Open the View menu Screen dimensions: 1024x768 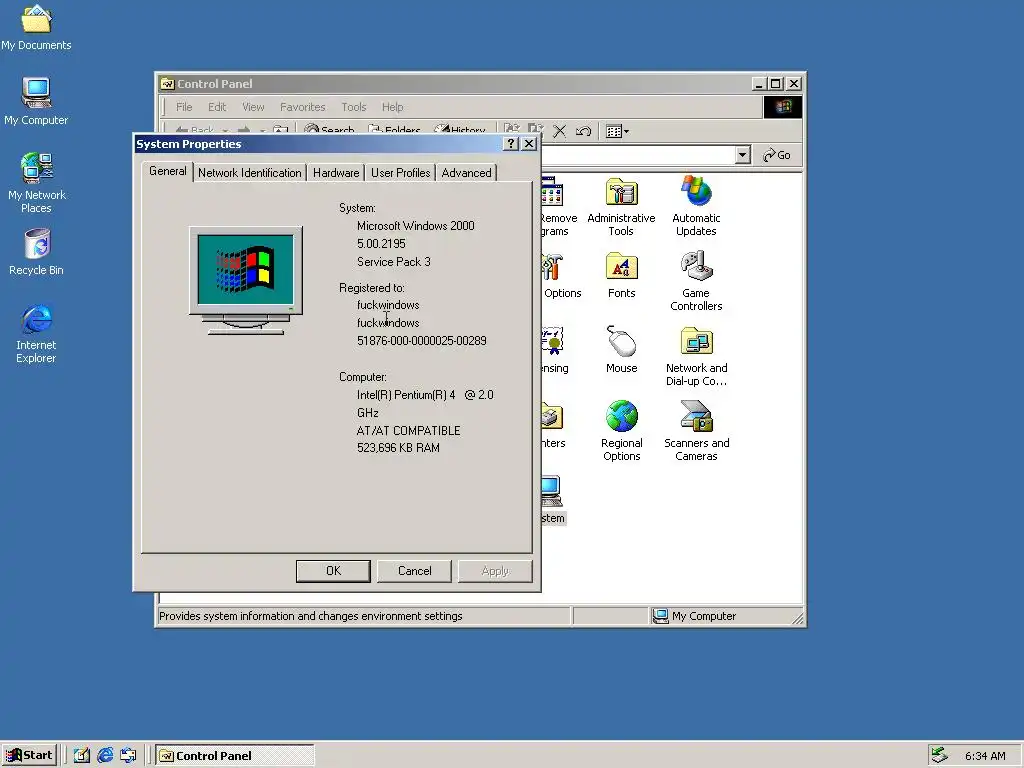(x=253, y=107)
